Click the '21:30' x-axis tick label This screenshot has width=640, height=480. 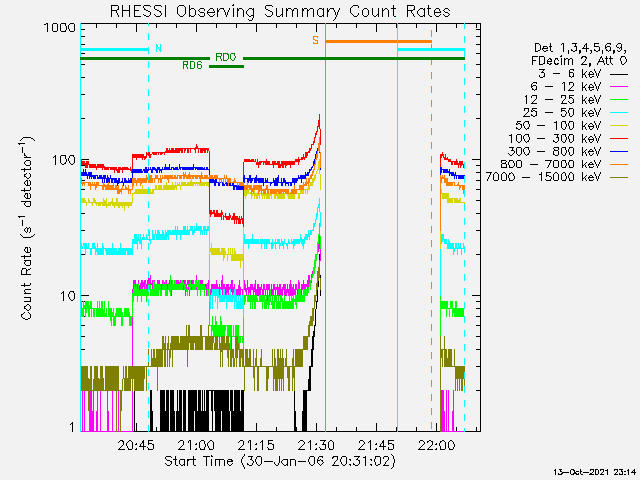coord(316,445)
